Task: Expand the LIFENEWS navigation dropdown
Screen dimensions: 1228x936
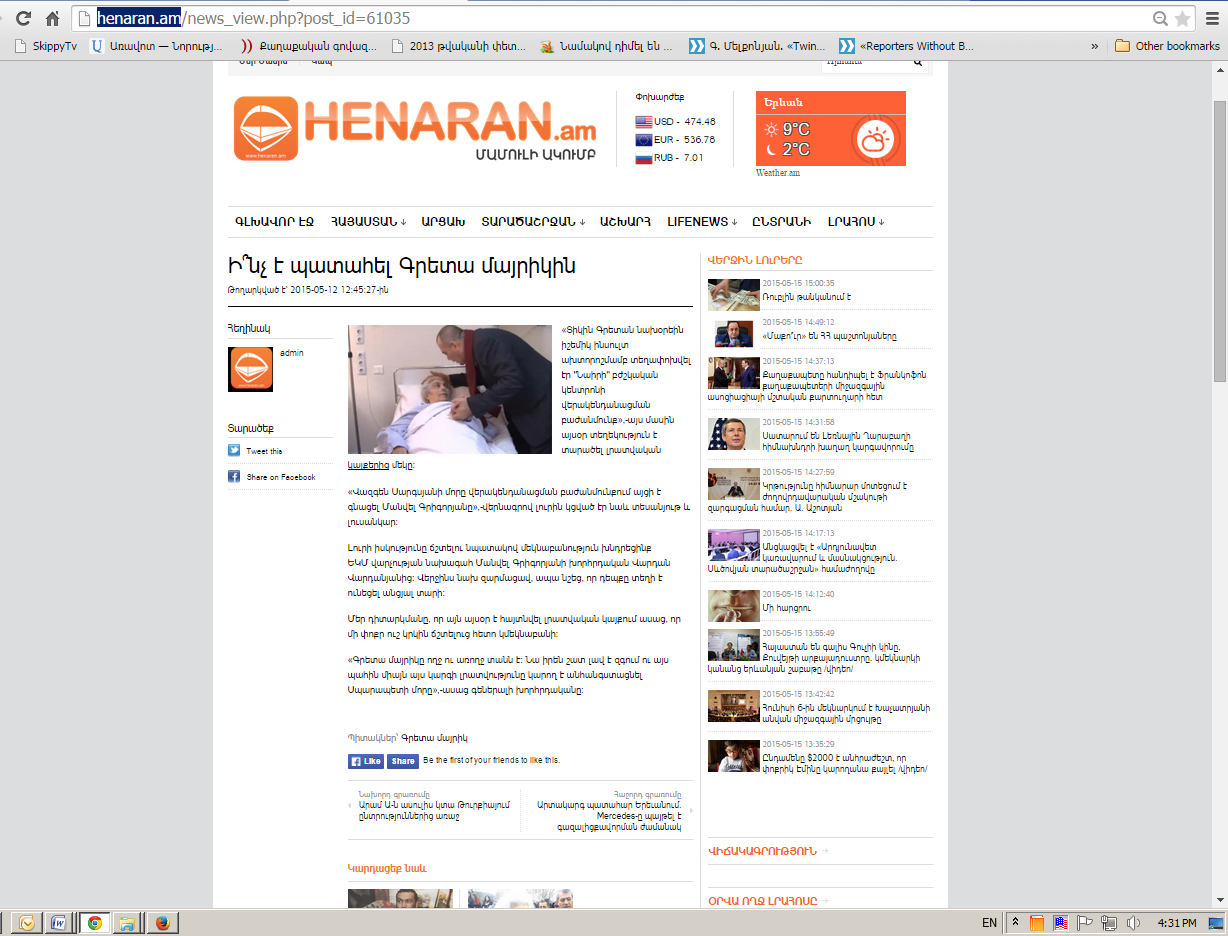Action: (x=702, y=222)
